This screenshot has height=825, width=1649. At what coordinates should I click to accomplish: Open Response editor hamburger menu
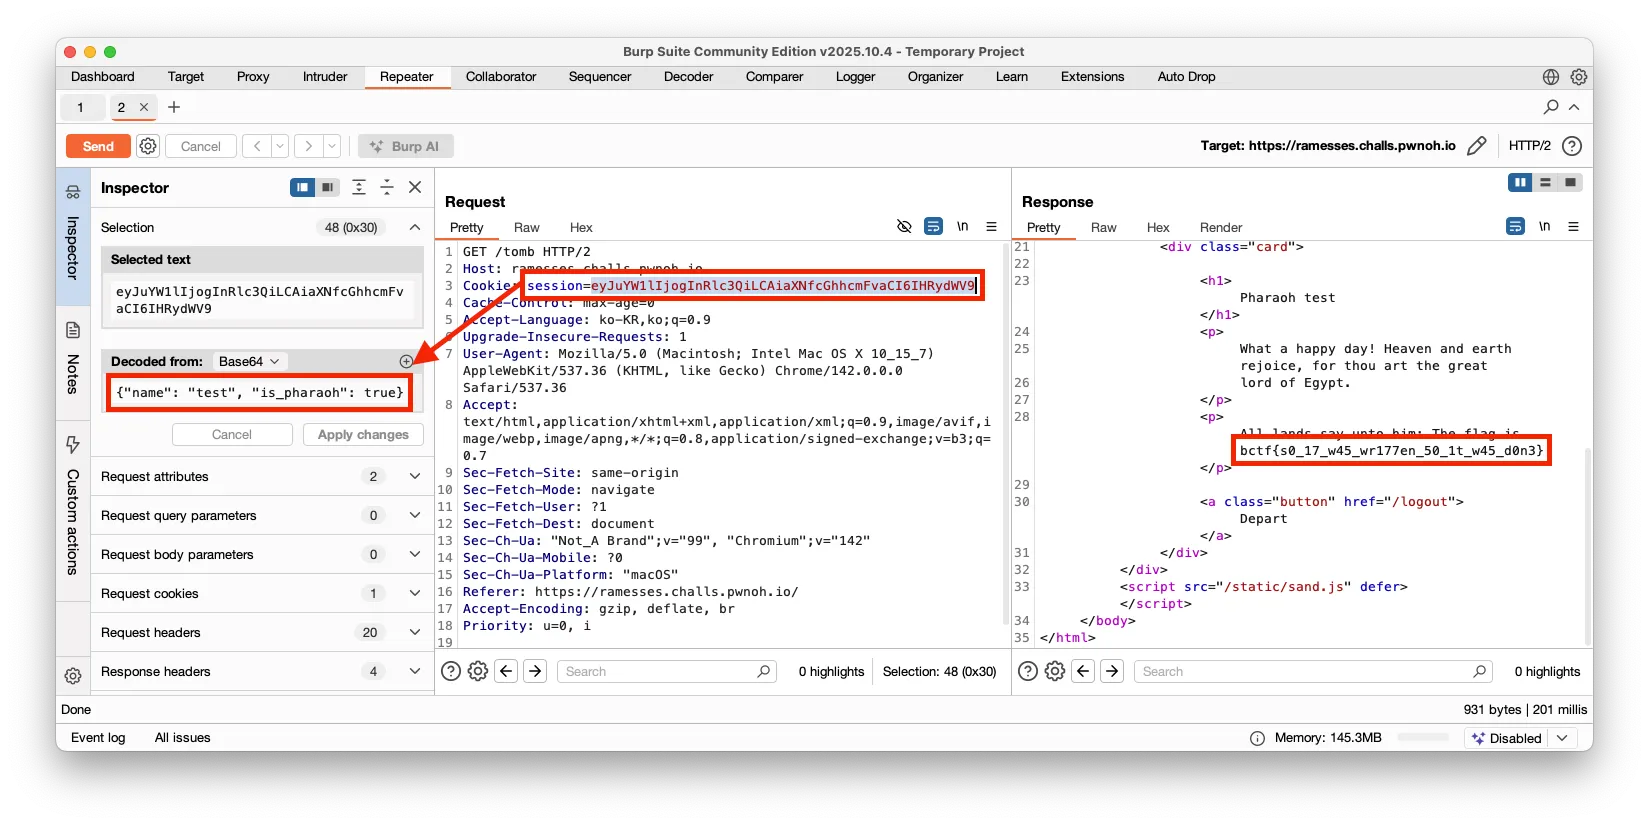pos(1573,227)
